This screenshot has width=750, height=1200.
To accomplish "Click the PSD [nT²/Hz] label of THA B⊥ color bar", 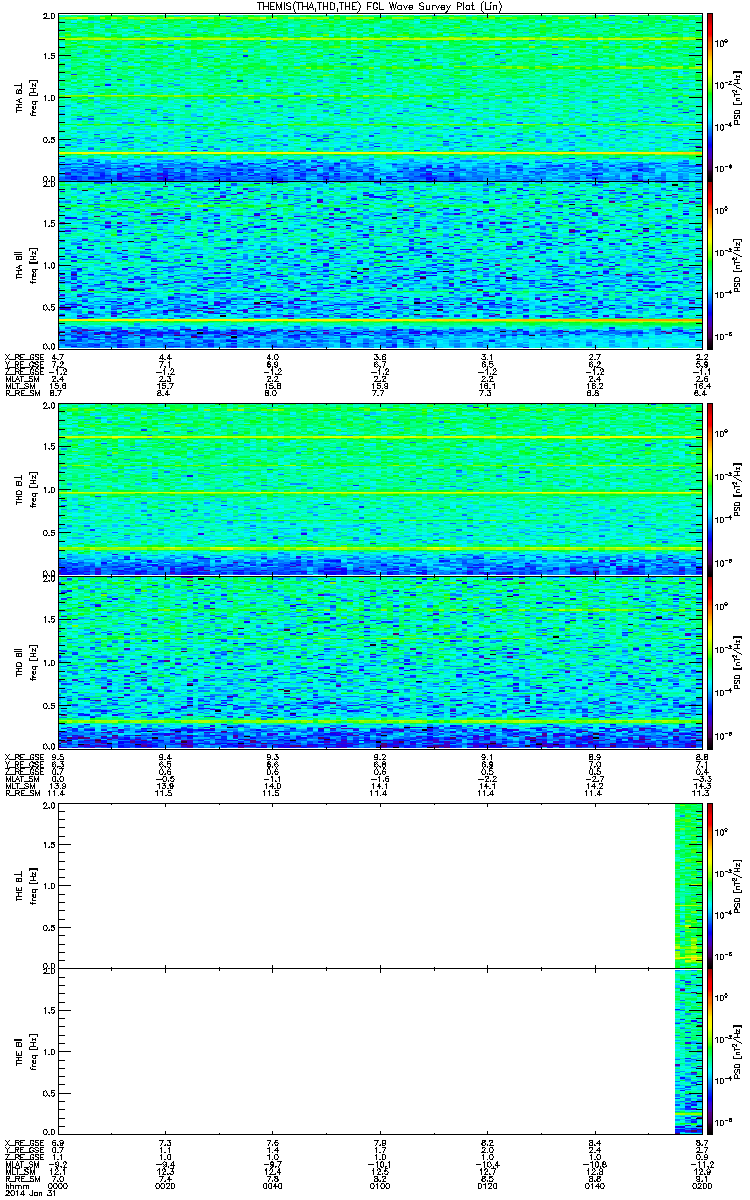I will click(739, 97).
